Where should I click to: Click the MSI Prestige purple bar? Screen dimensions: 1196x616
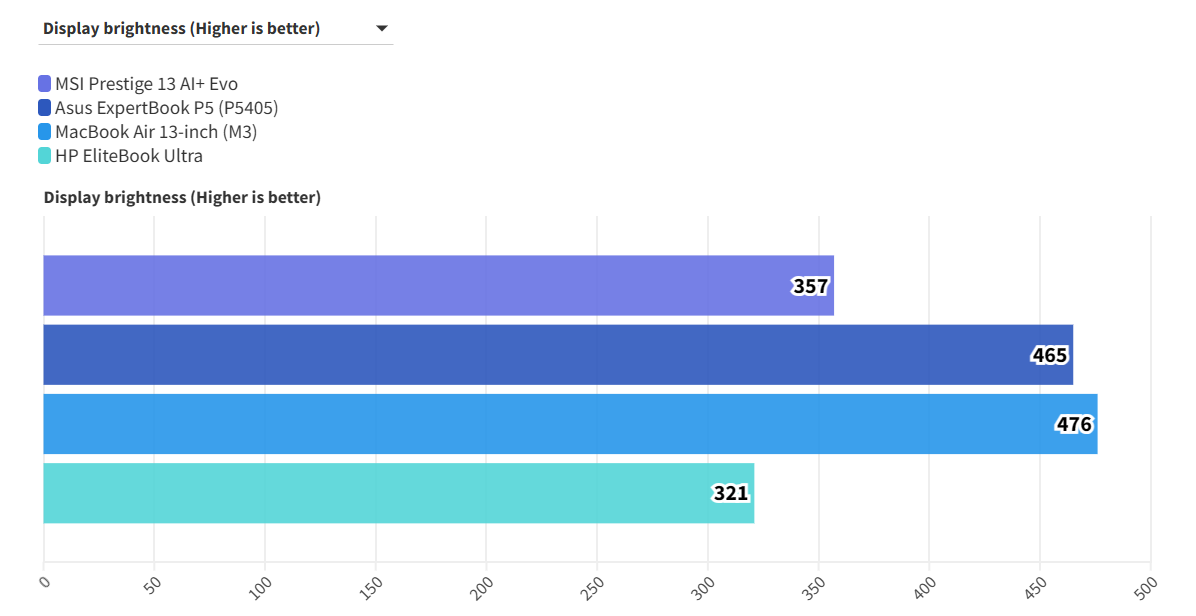click(x=400, y=286)
